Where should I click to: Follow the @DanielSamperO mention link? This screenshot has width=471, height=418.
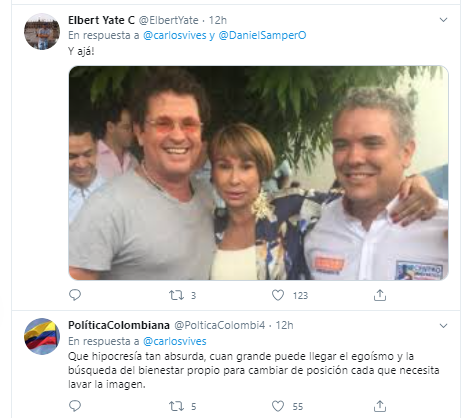click(x=262, y=35)
